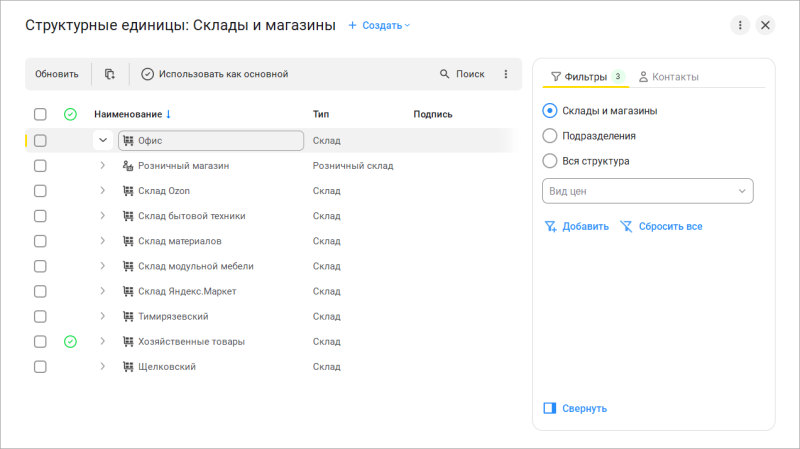Choose the Вся структура radio option
The height and width of the screenshot is (449, 800).
pos(549,160)
